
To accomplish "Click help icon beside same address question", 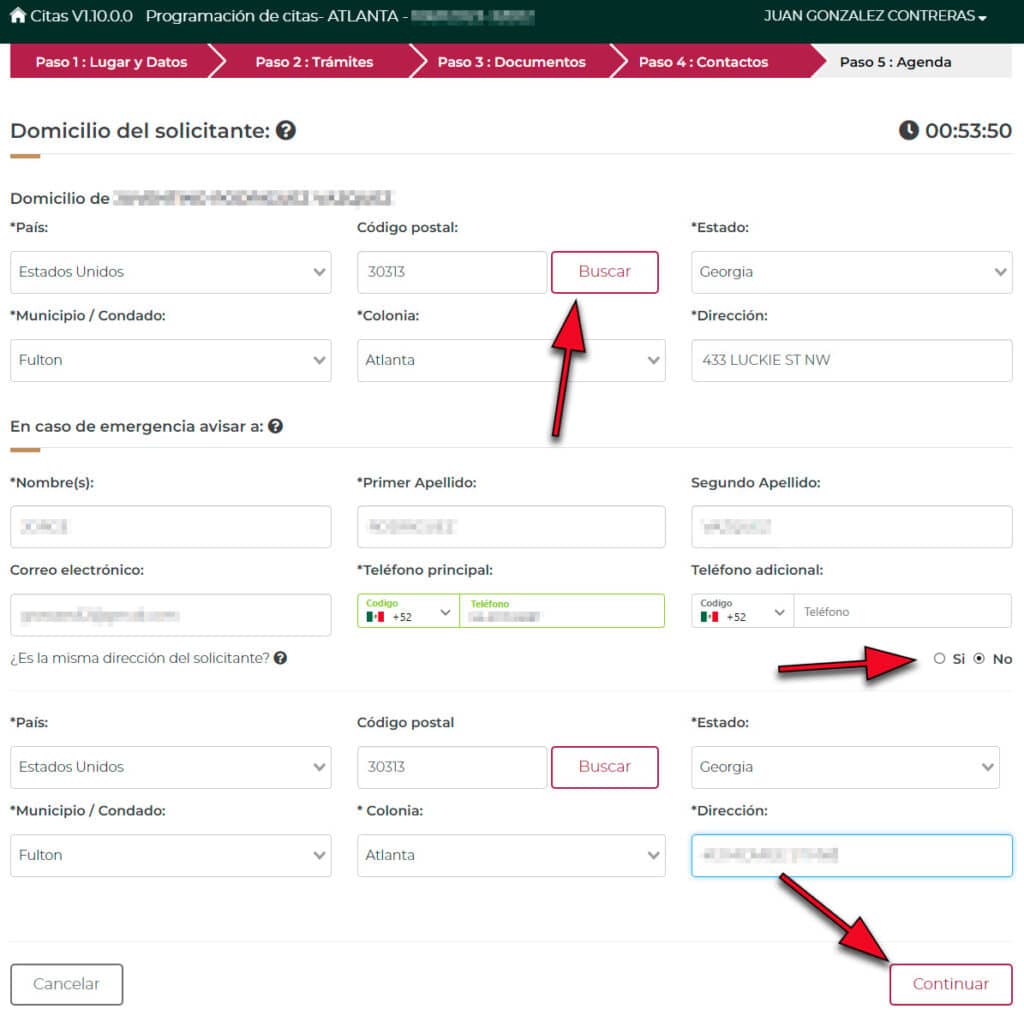I will 281,658.
